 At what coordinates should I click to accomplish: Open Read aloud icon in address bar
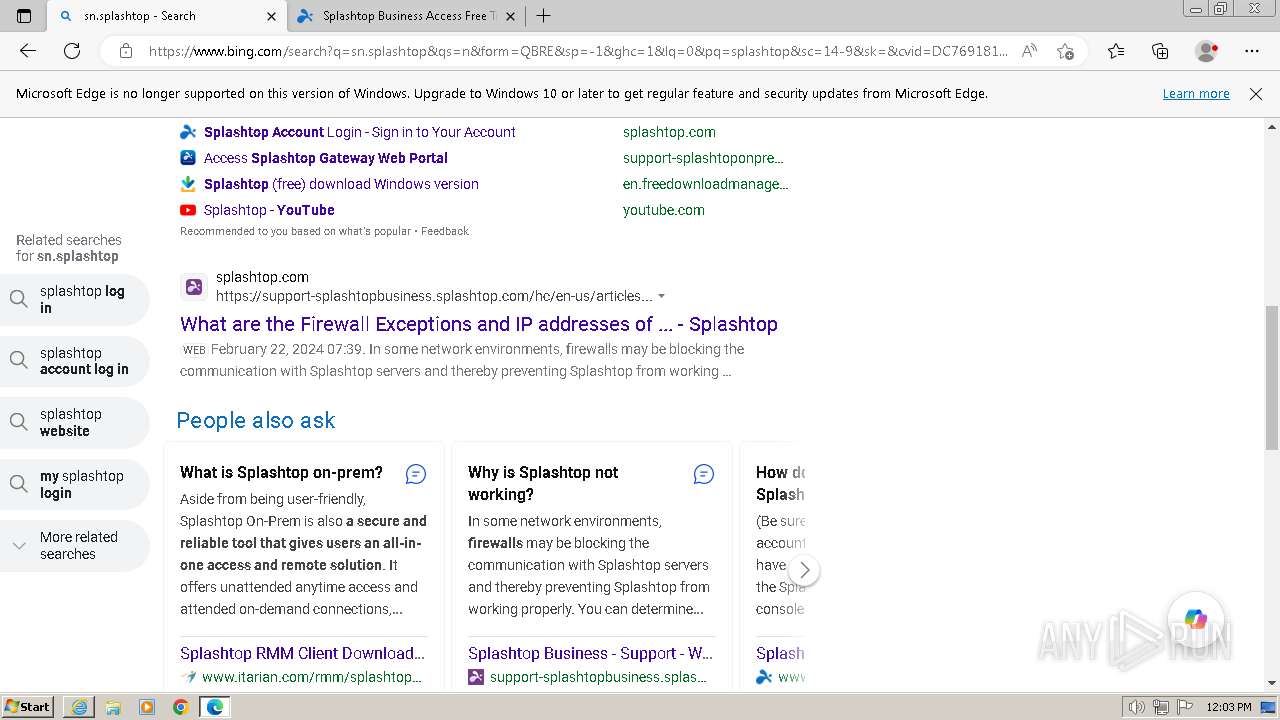tap(1029, 51)
